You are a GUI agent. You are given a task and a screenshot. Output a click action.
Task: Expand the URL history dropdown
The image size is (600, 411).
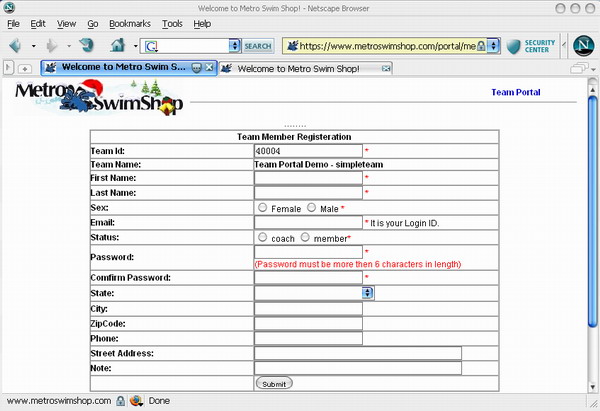coord(493,46)
